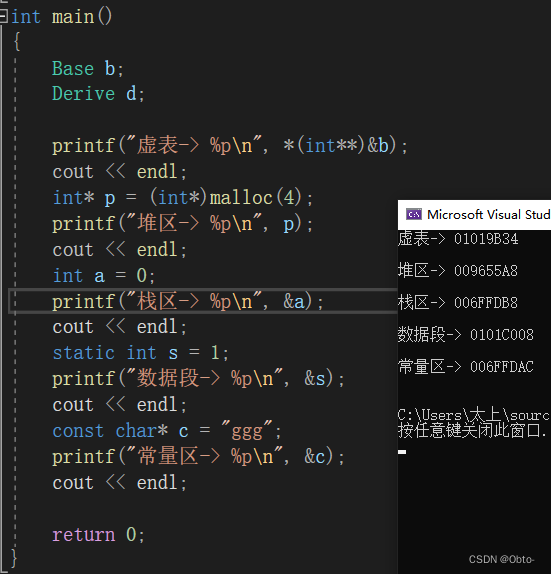Click the opening brace of main

(16, 41)
